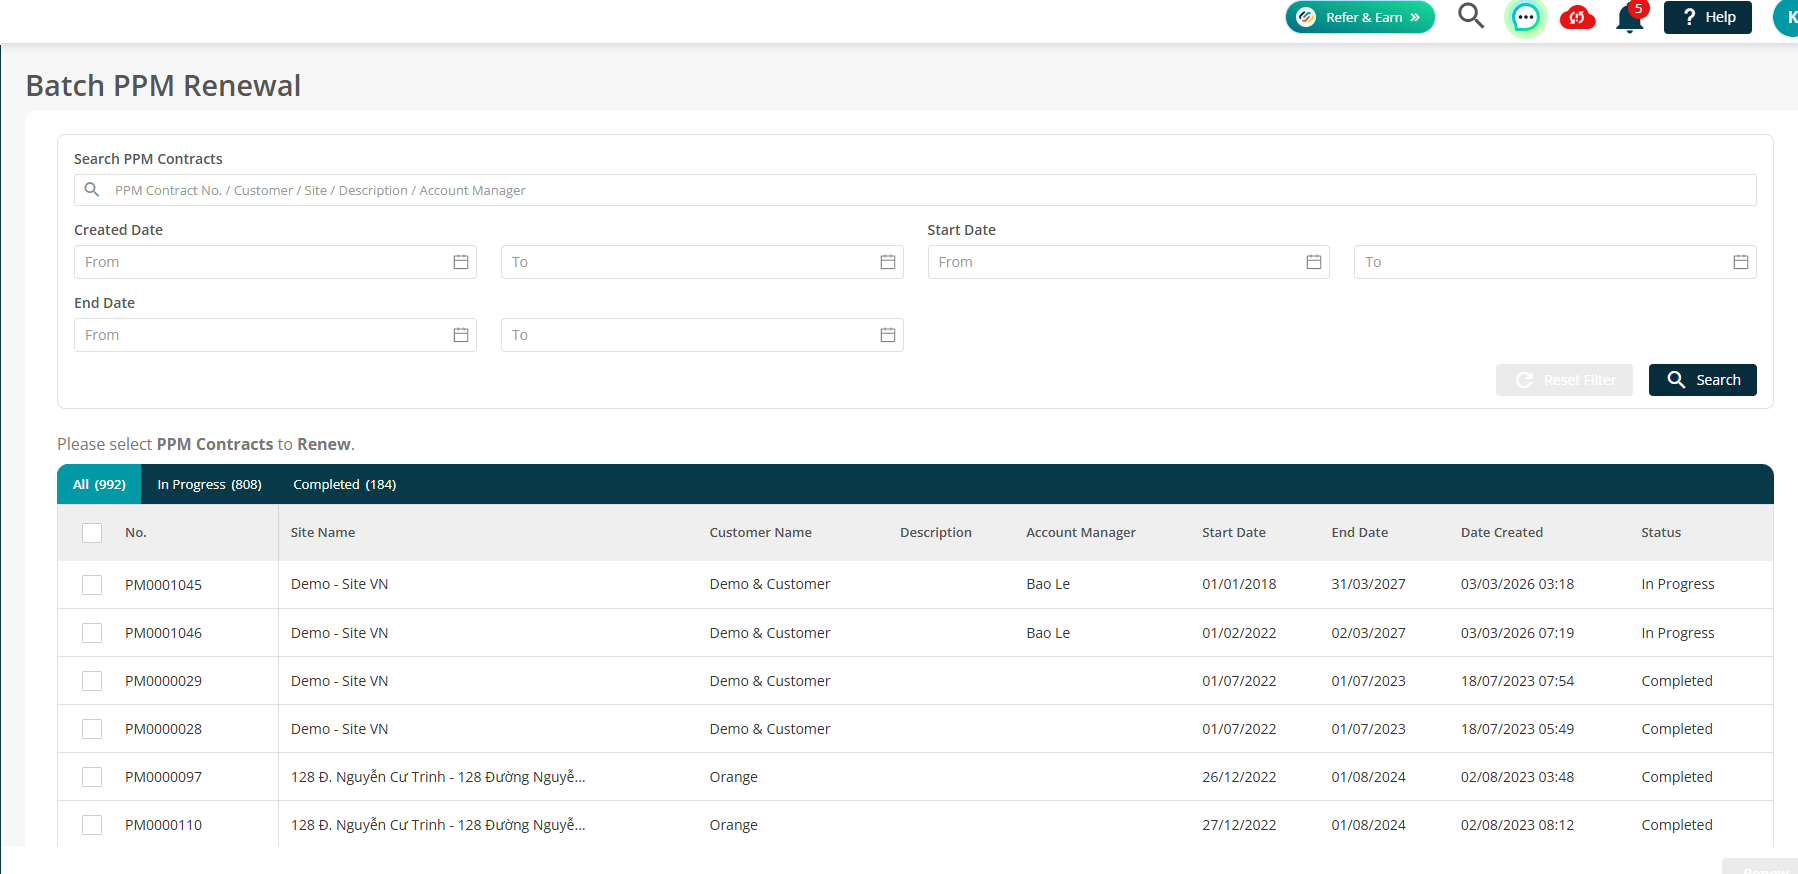Click the Refer & Earn button

coord(1360,17)
